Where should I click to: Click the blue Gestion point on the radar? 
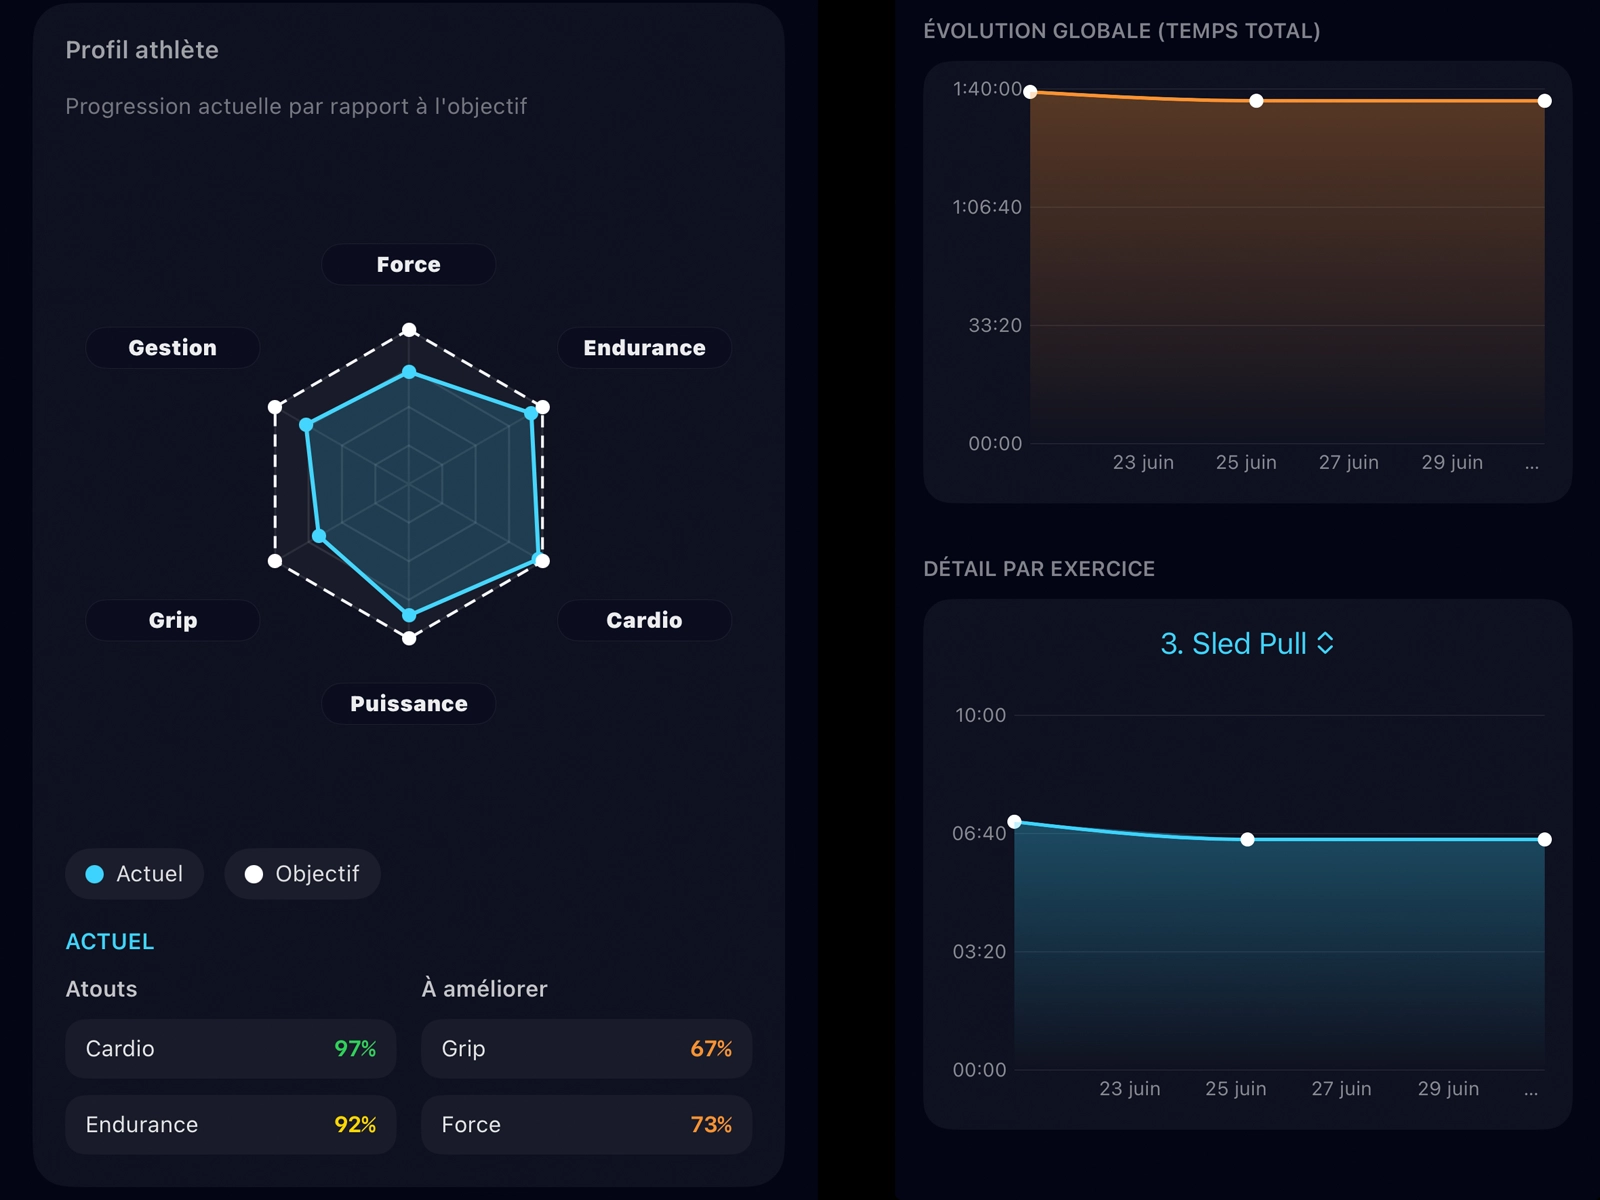pos(307,425)
